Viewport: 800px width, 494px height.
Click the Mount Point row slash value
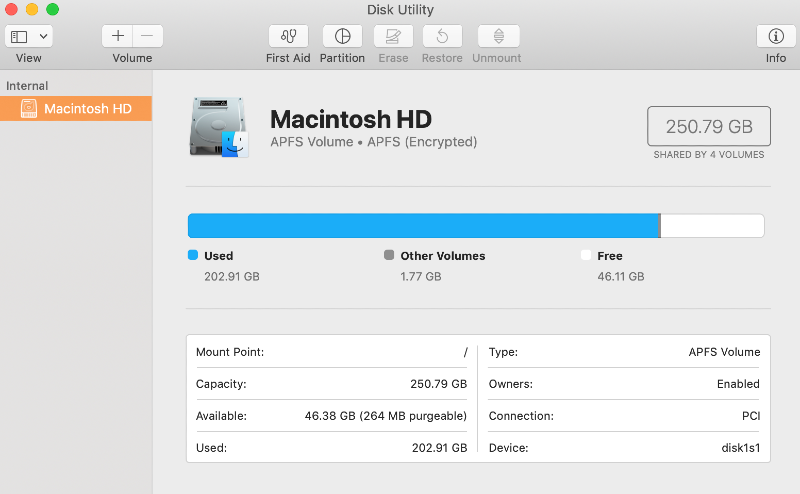pos(465,352)
